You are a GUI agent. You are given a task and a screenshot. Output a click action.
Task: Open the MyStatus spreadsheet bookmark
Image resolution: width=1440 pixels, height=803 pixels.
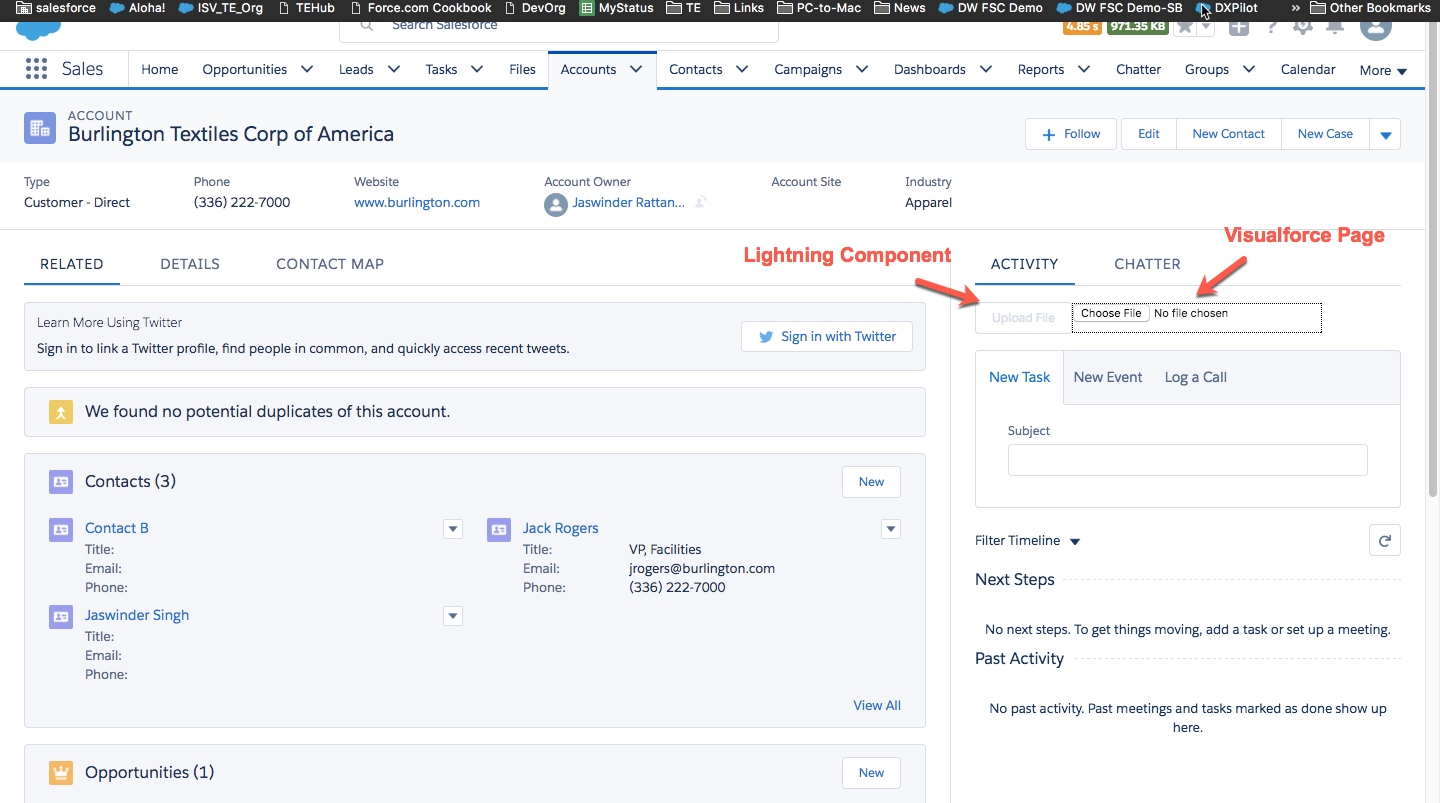(x=617, y=8)
